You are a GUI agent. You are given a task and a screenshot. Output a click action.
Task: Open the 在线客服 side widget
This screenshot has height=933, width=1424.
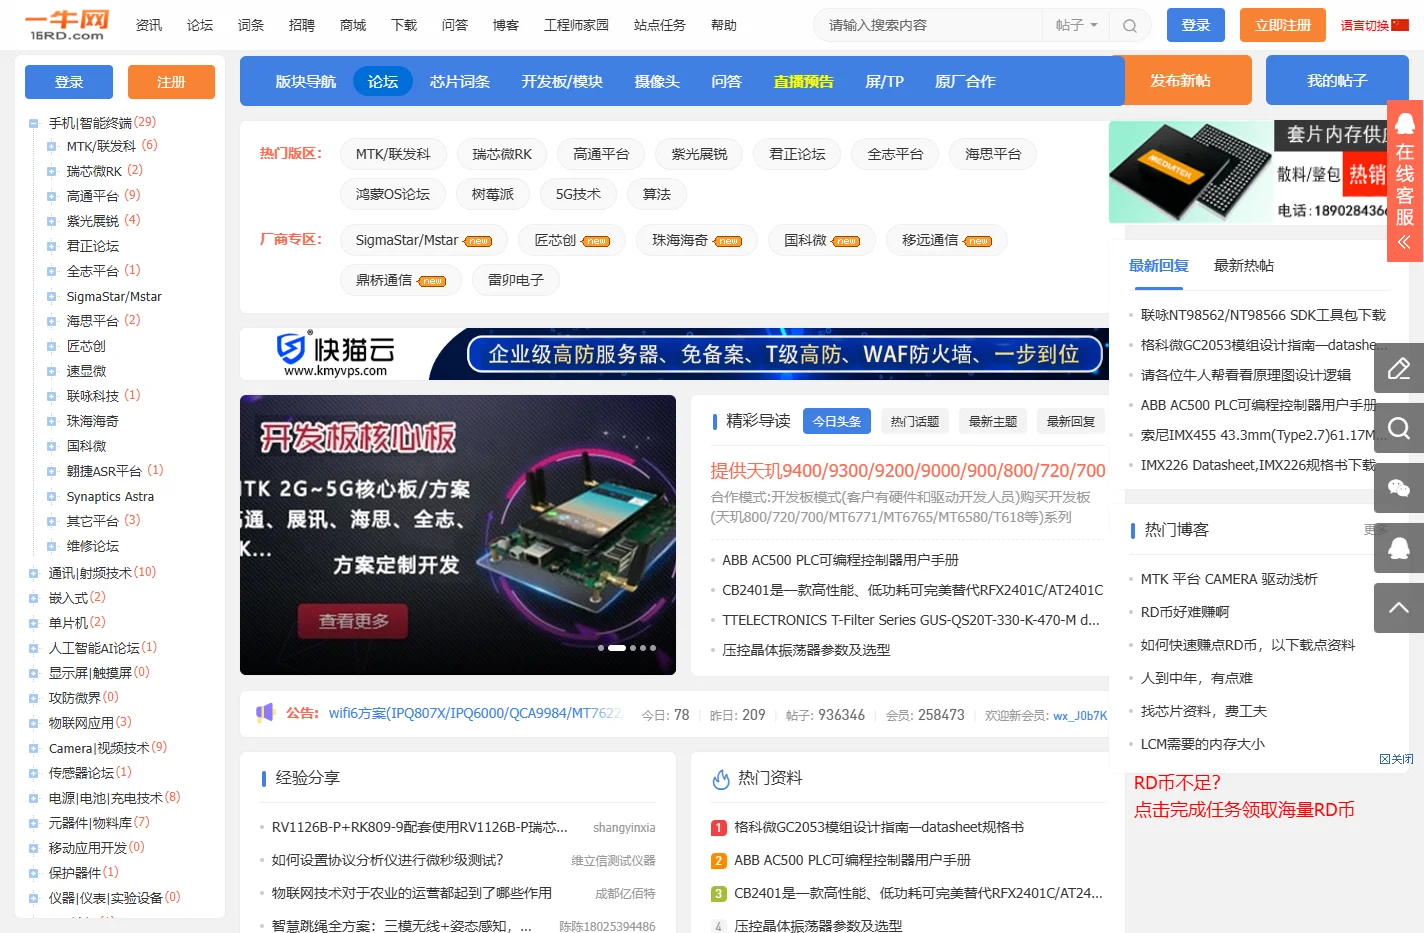1405,181
